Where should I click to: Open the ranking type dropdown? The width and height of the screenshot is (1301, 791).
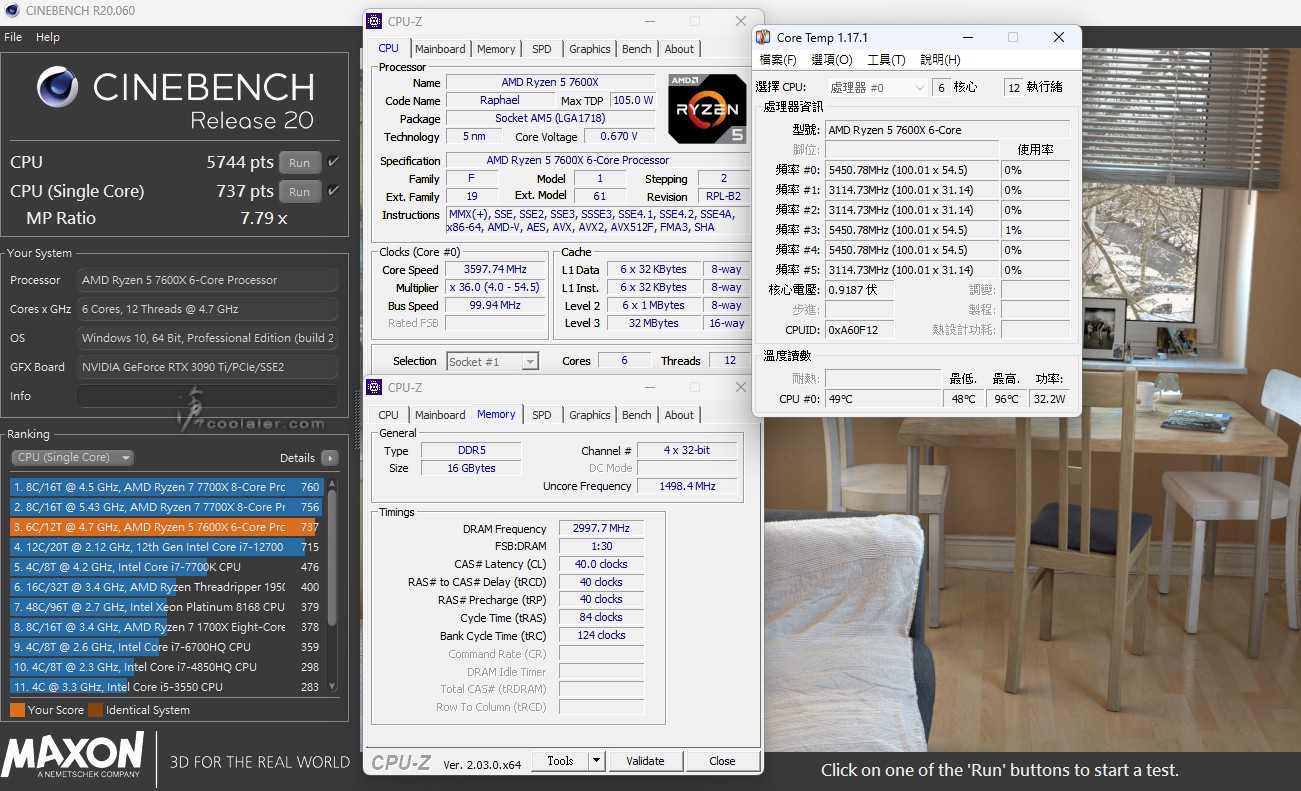pos(72,457)
